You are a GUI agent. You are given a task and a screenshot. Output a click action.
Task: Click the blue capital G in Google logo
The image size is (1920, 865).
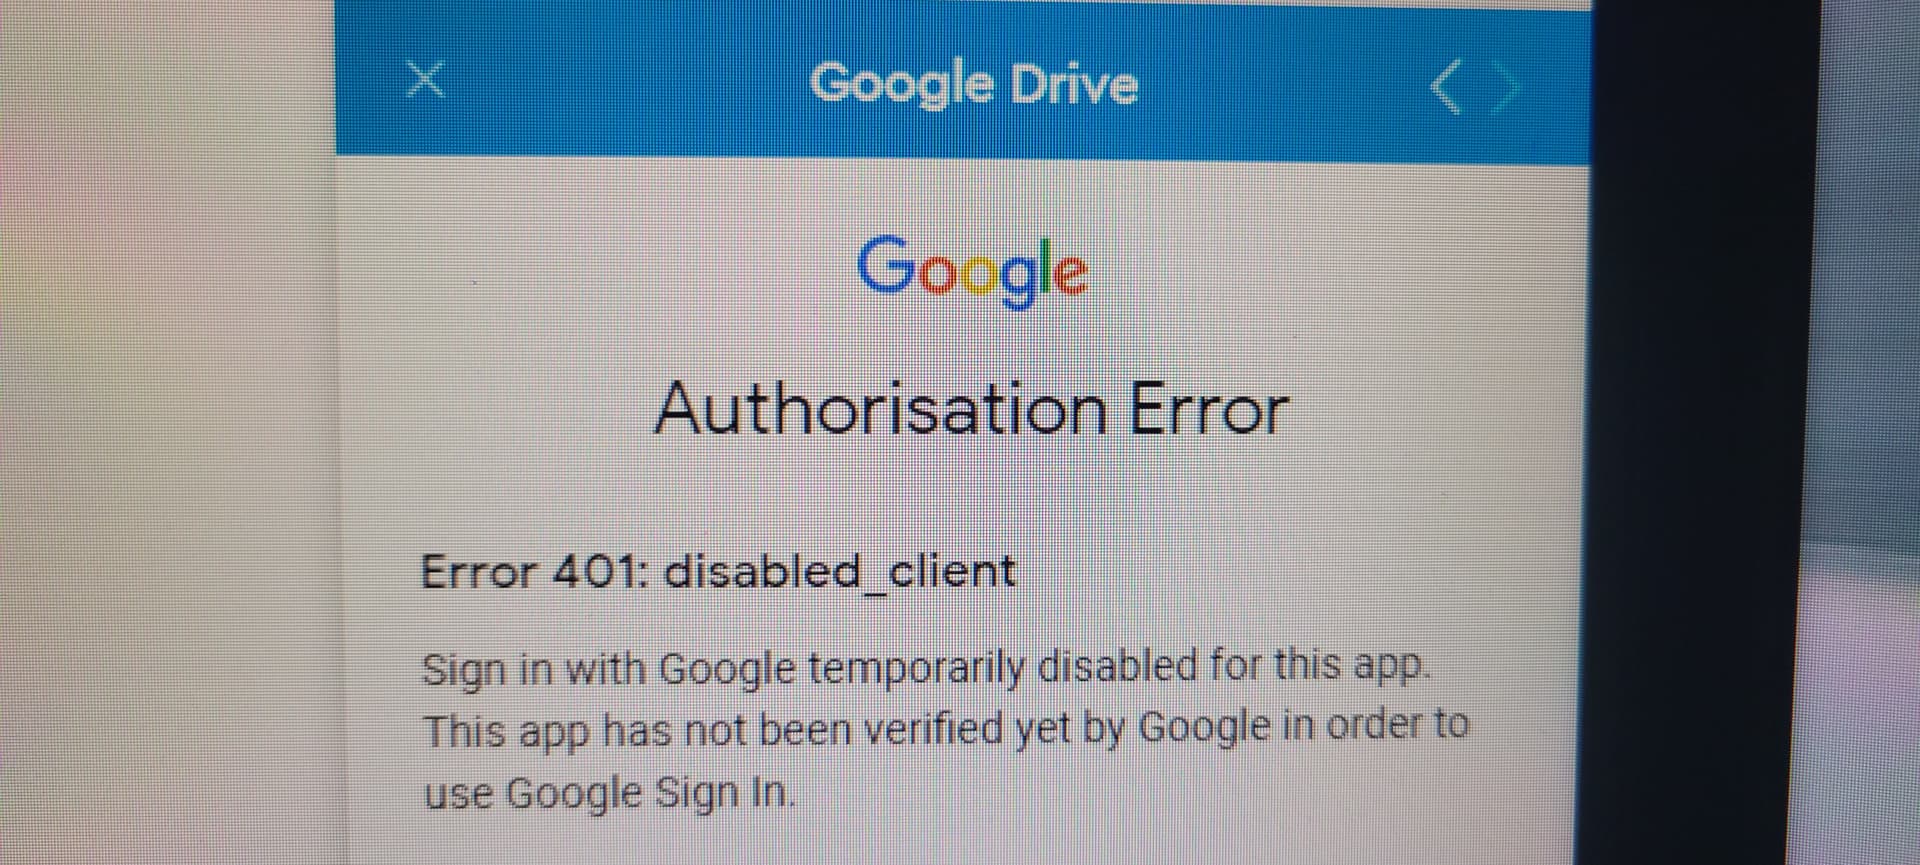pyautogui.click(x=886, y=264)
